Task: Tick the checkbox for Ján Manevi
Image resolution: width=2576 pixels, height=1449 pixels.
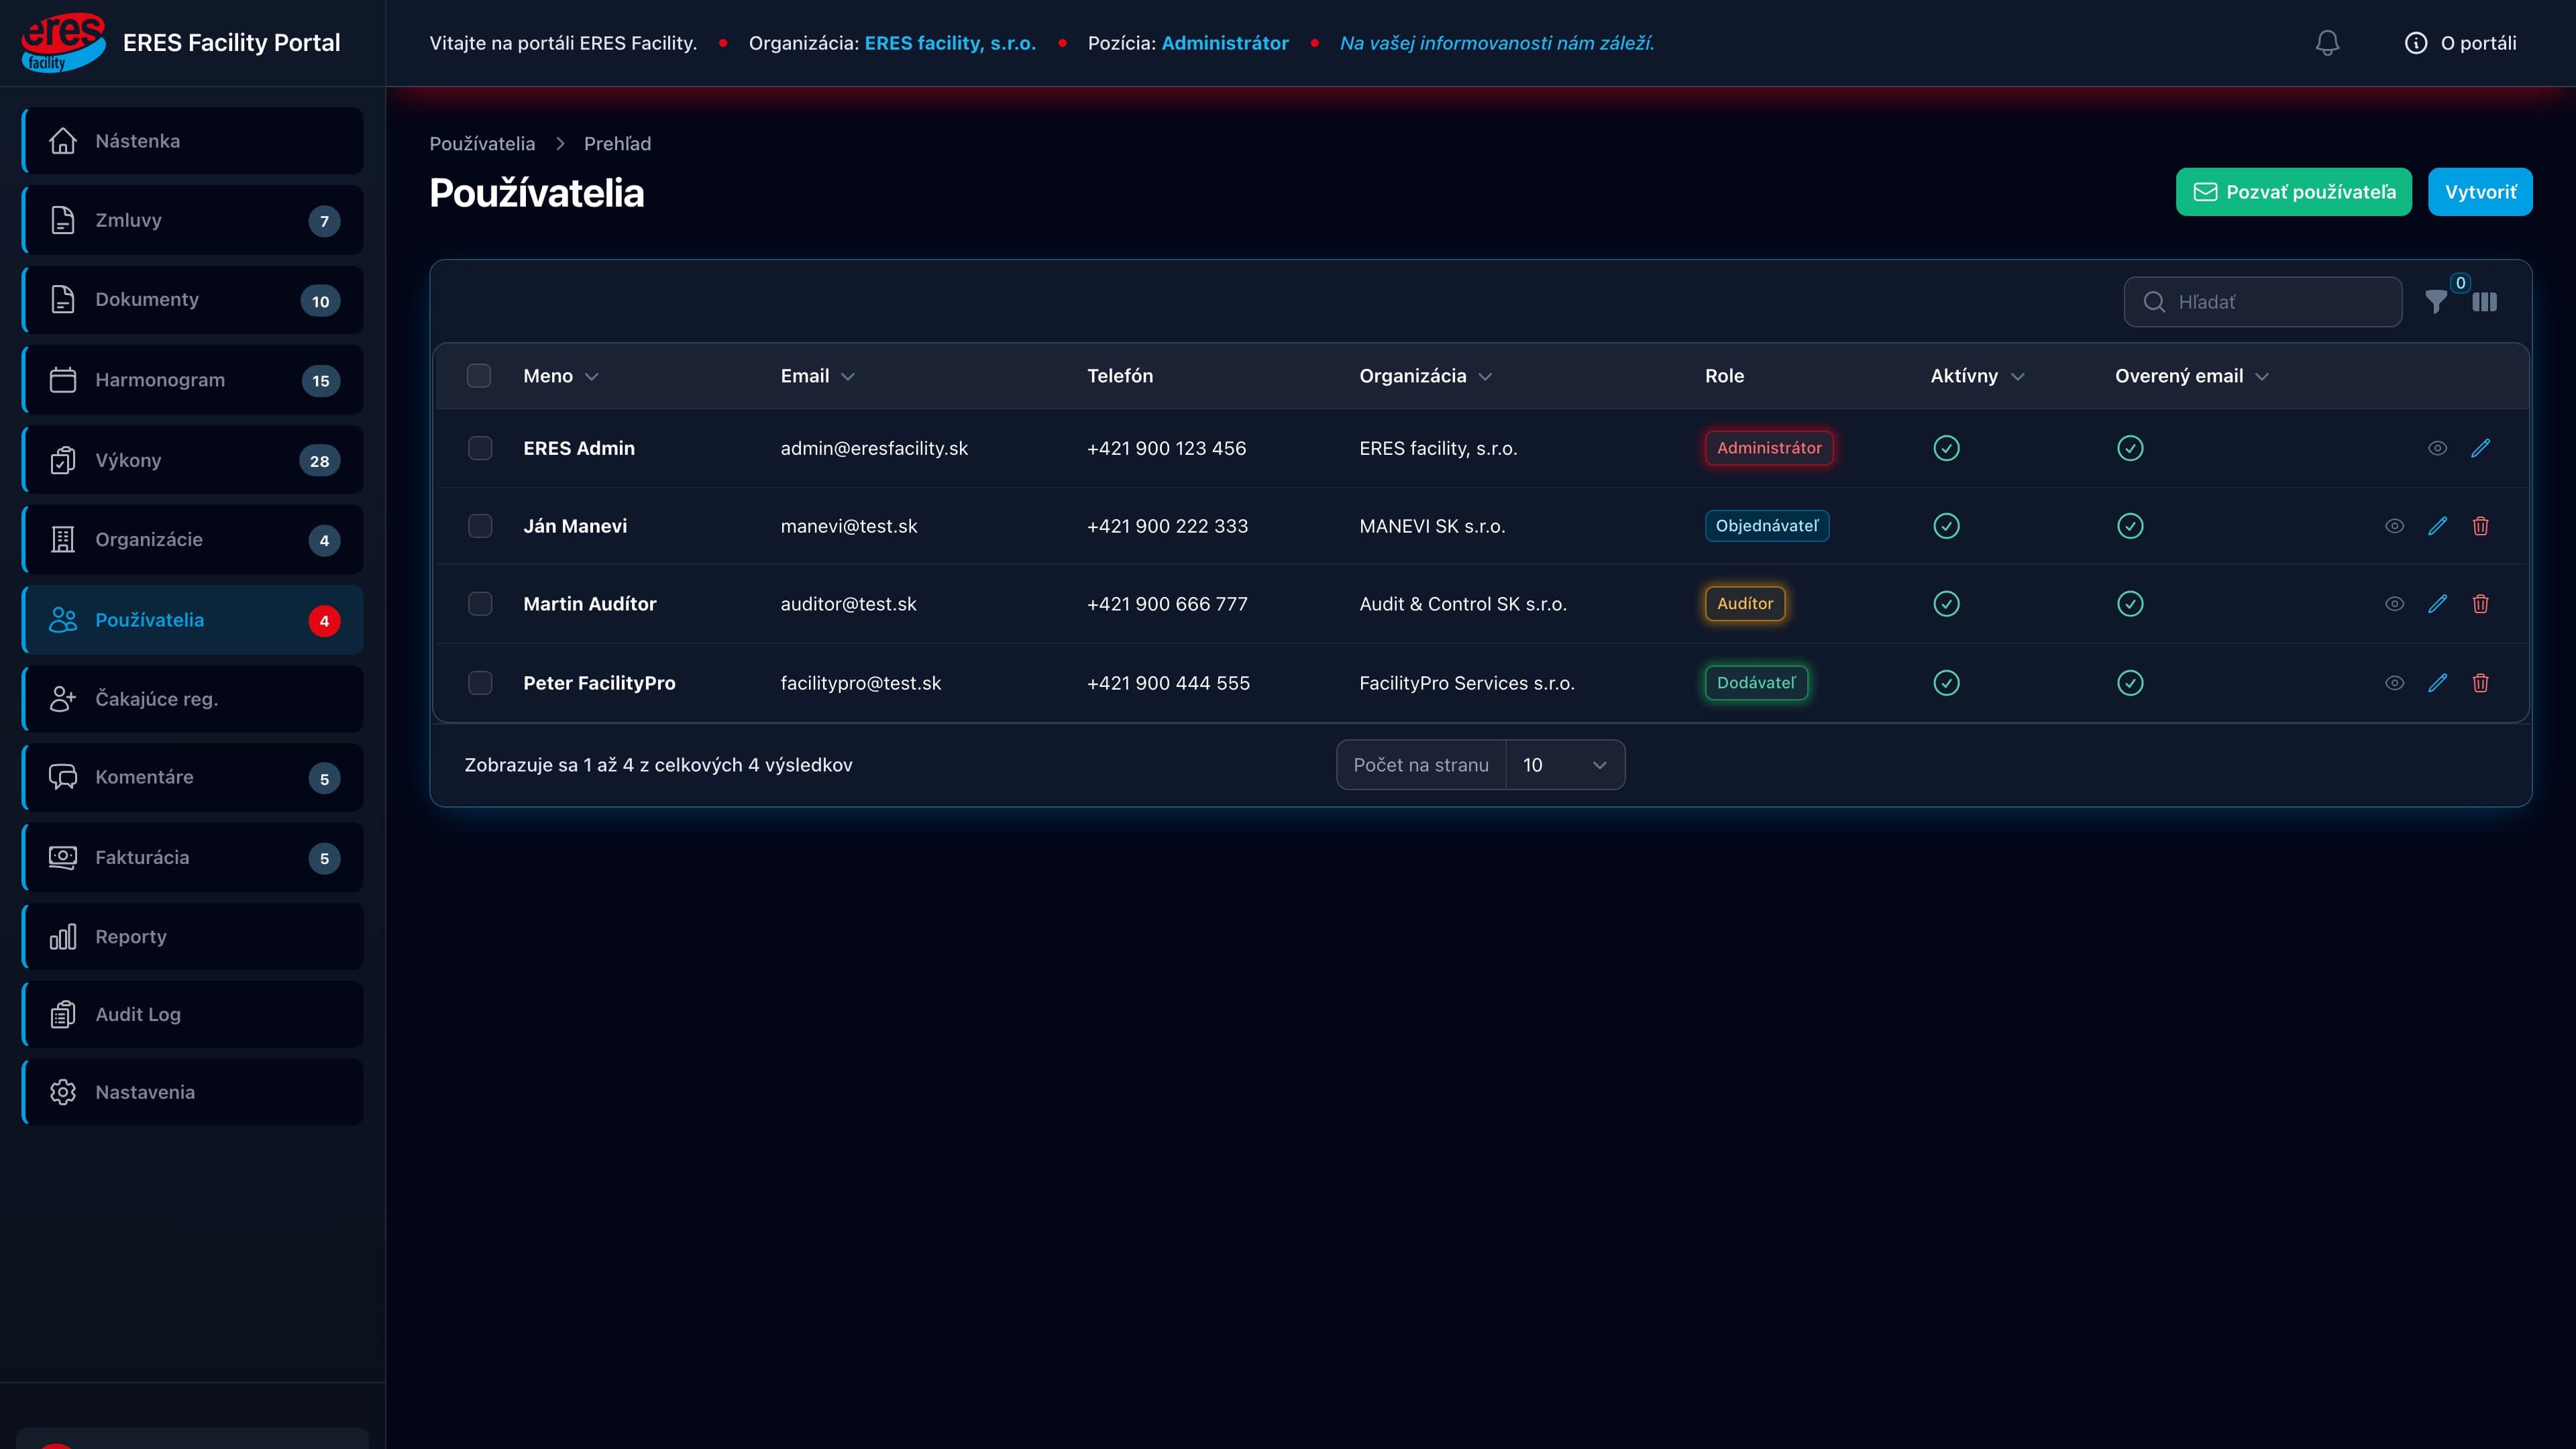Action: pos(480,526)
